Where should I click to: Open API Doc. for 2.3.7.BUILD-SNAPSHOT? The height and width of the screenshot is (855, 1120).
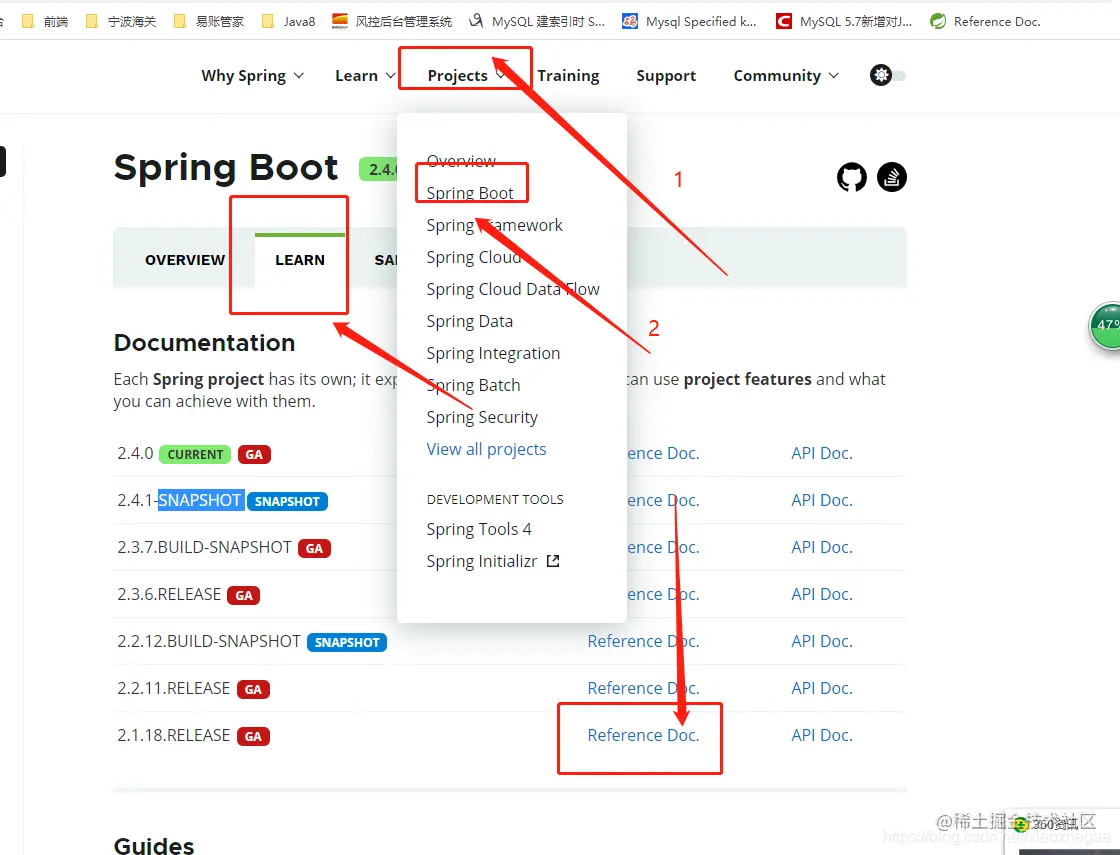pyautogui.click(x=821, y=547)
